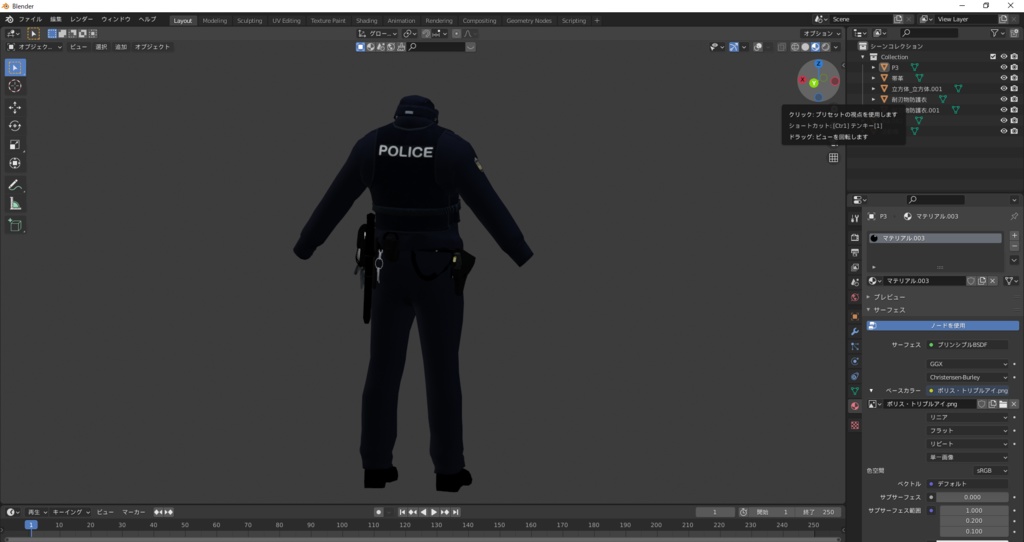Open the Render properties tab
Viewport: 1024px width, 542px height.
pyautogui.click(x=855, y=238)
